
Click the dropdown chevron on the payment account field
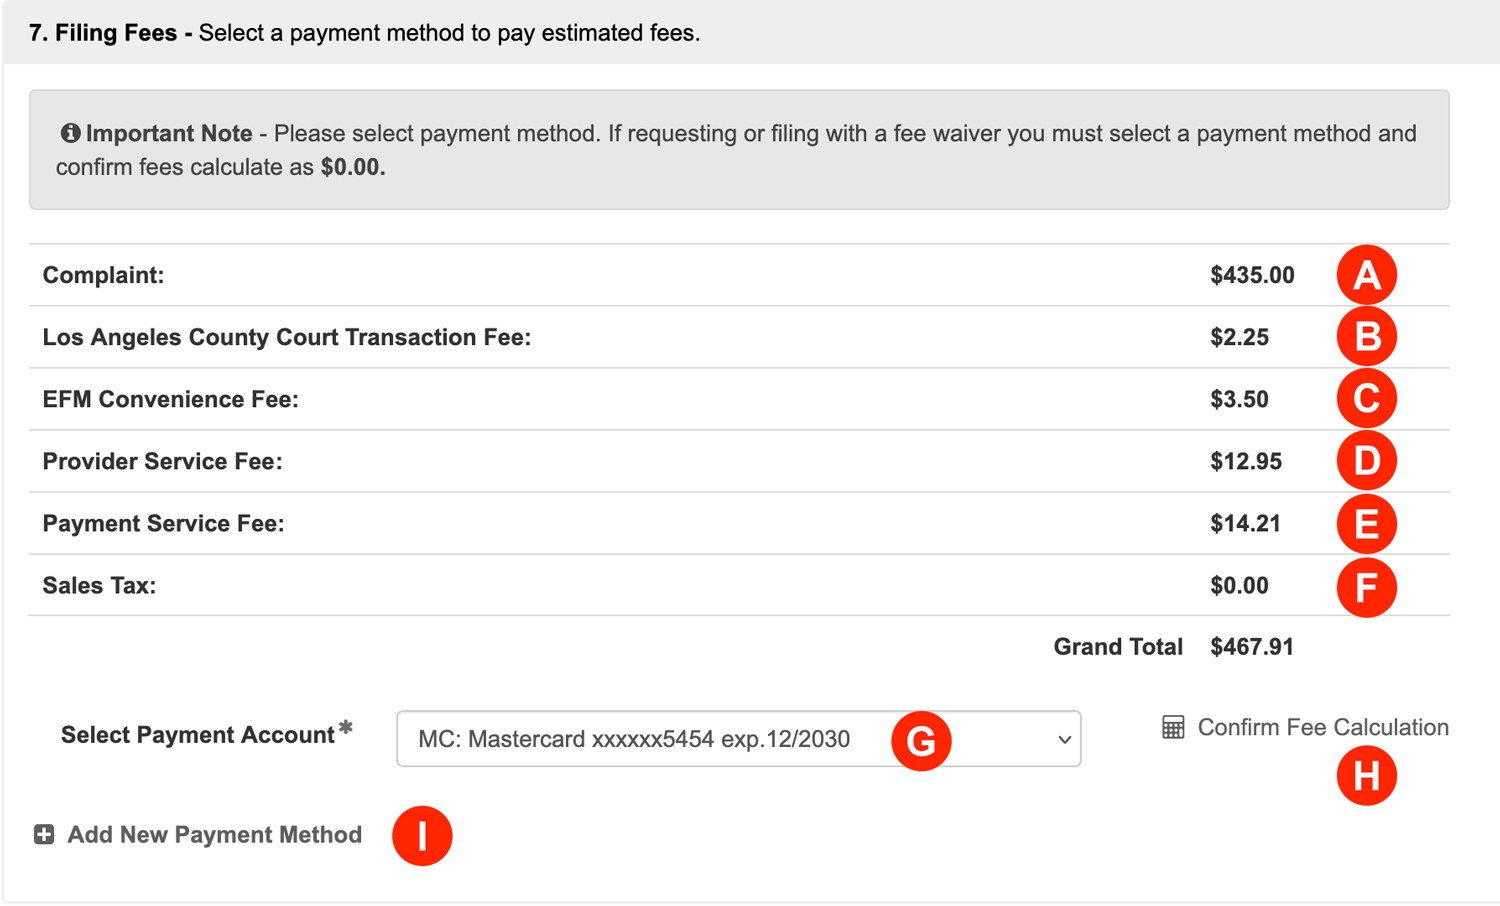(1062, 740)
